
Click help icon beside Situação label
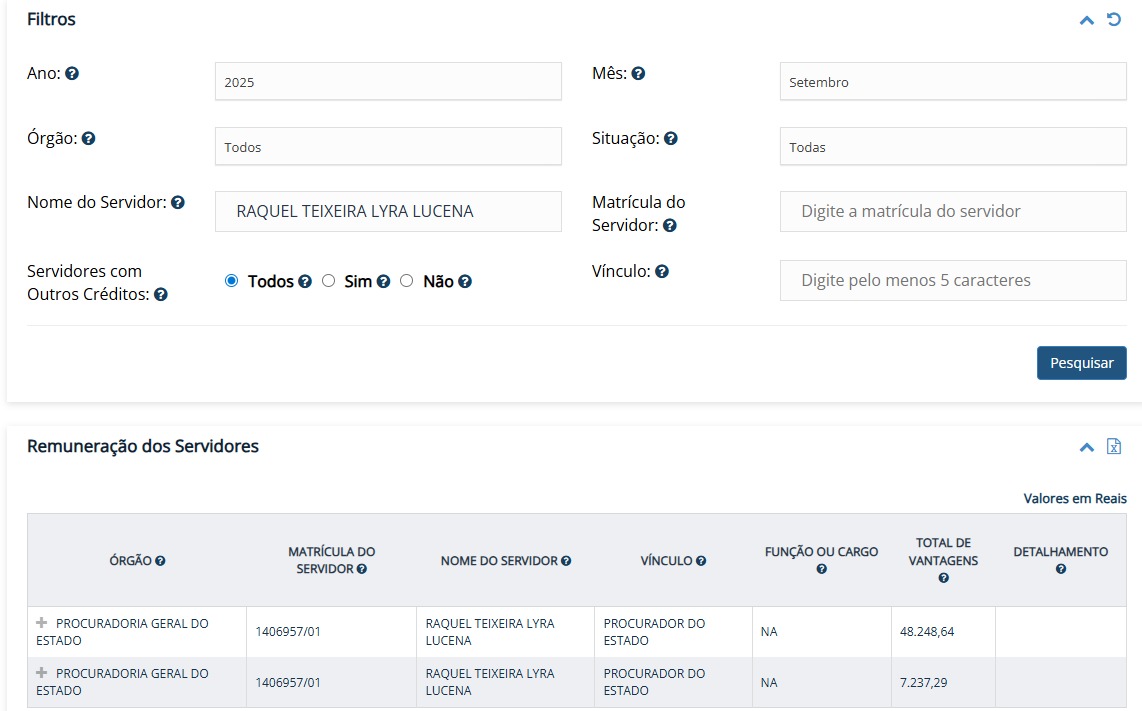tap(671, 139)
